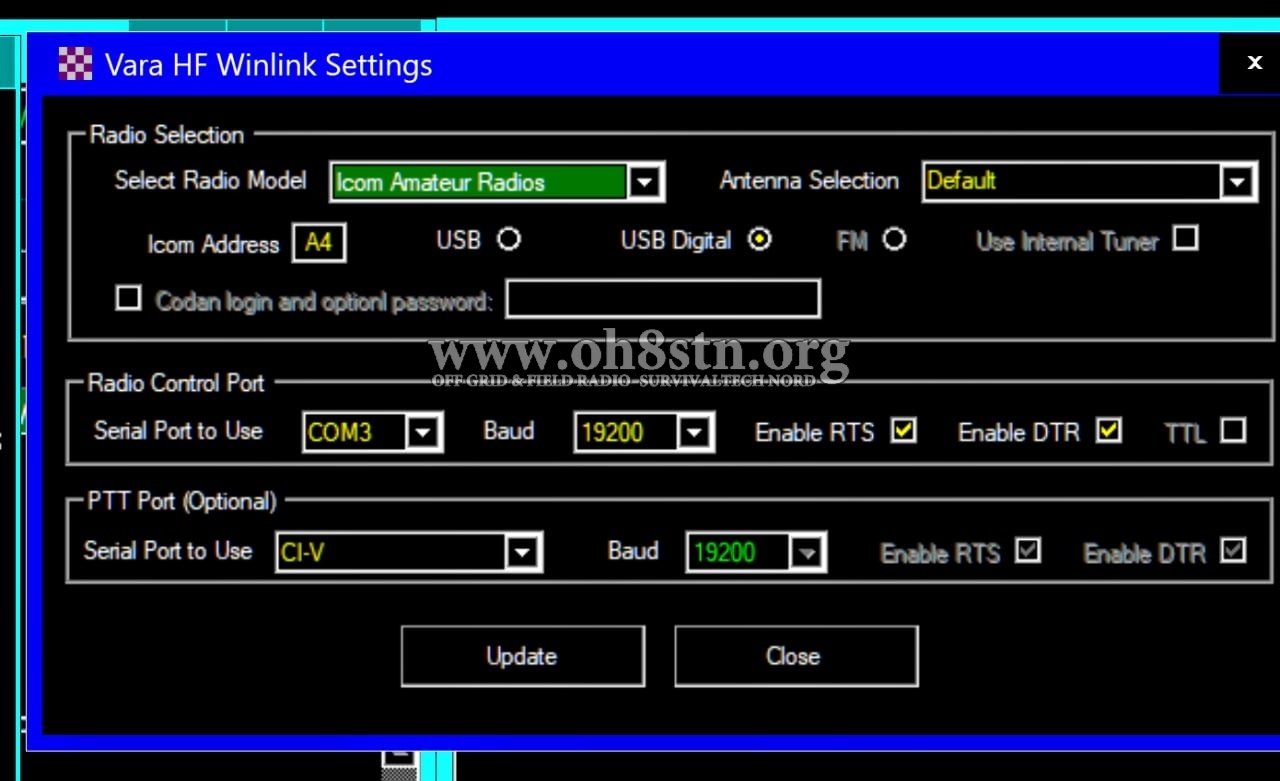Viewport: 1280px width, 781px height.
Task: Select the USB radio button
Action: pos(509,240)
